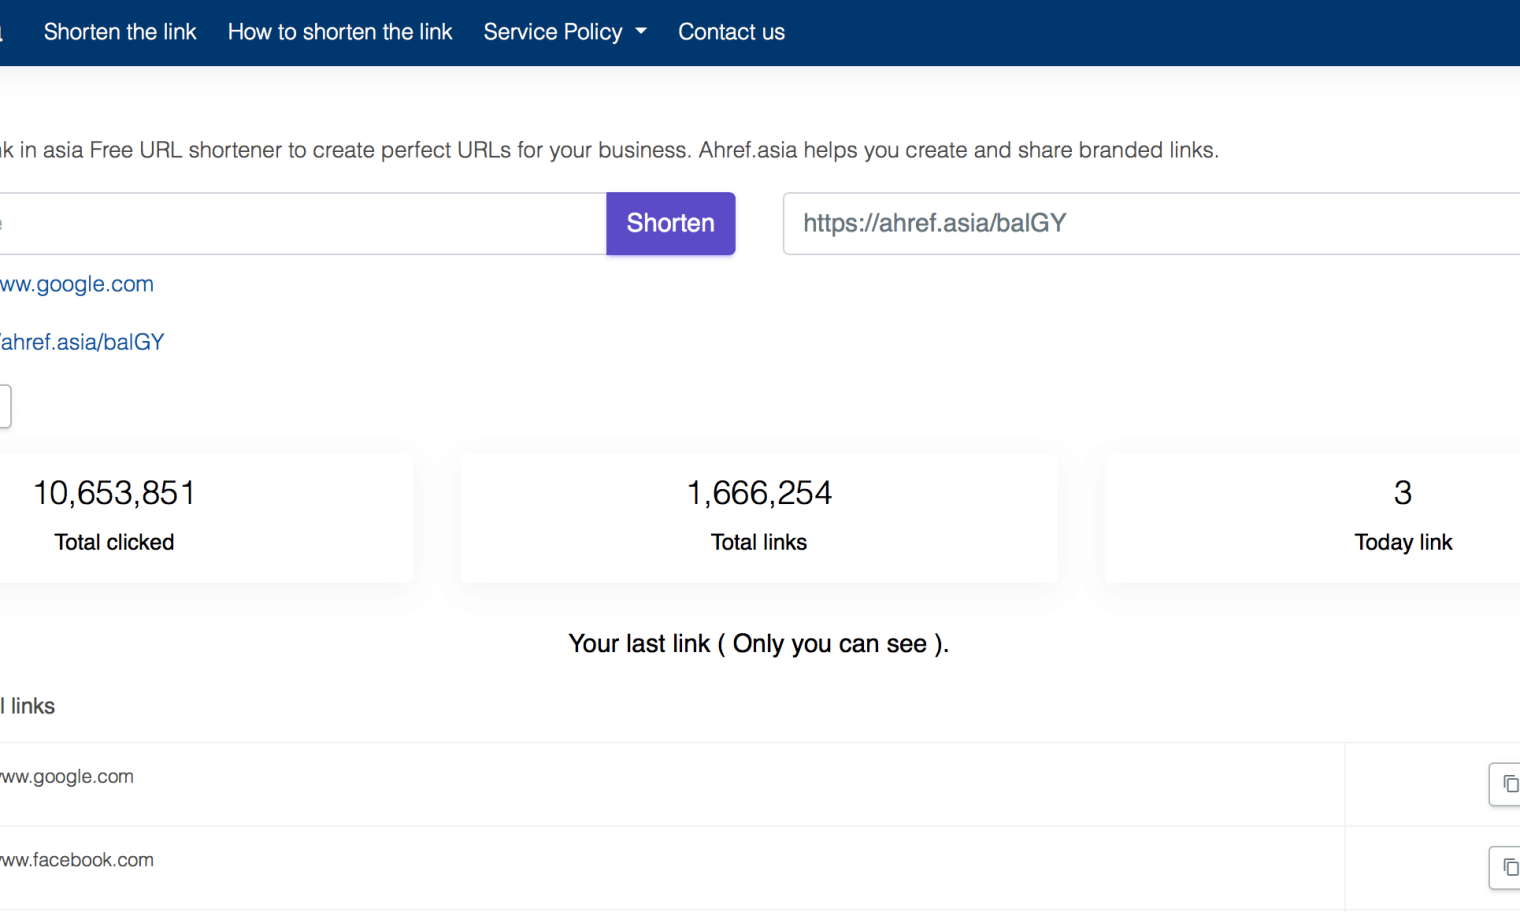Go to Contact us

click(731, 31)
